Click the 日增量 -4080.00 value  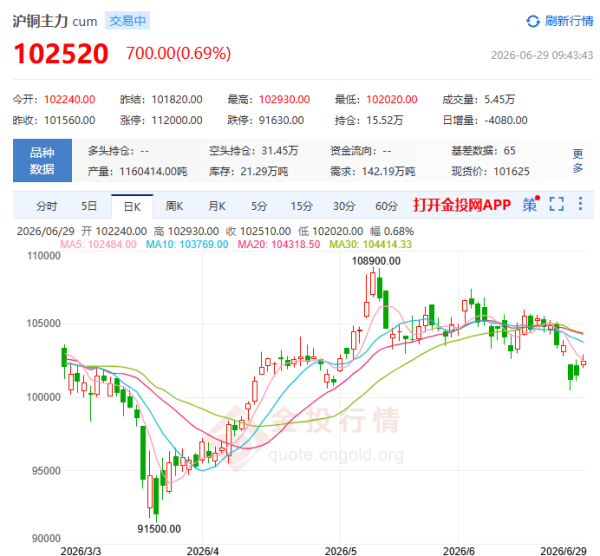(x=505, y=120)
